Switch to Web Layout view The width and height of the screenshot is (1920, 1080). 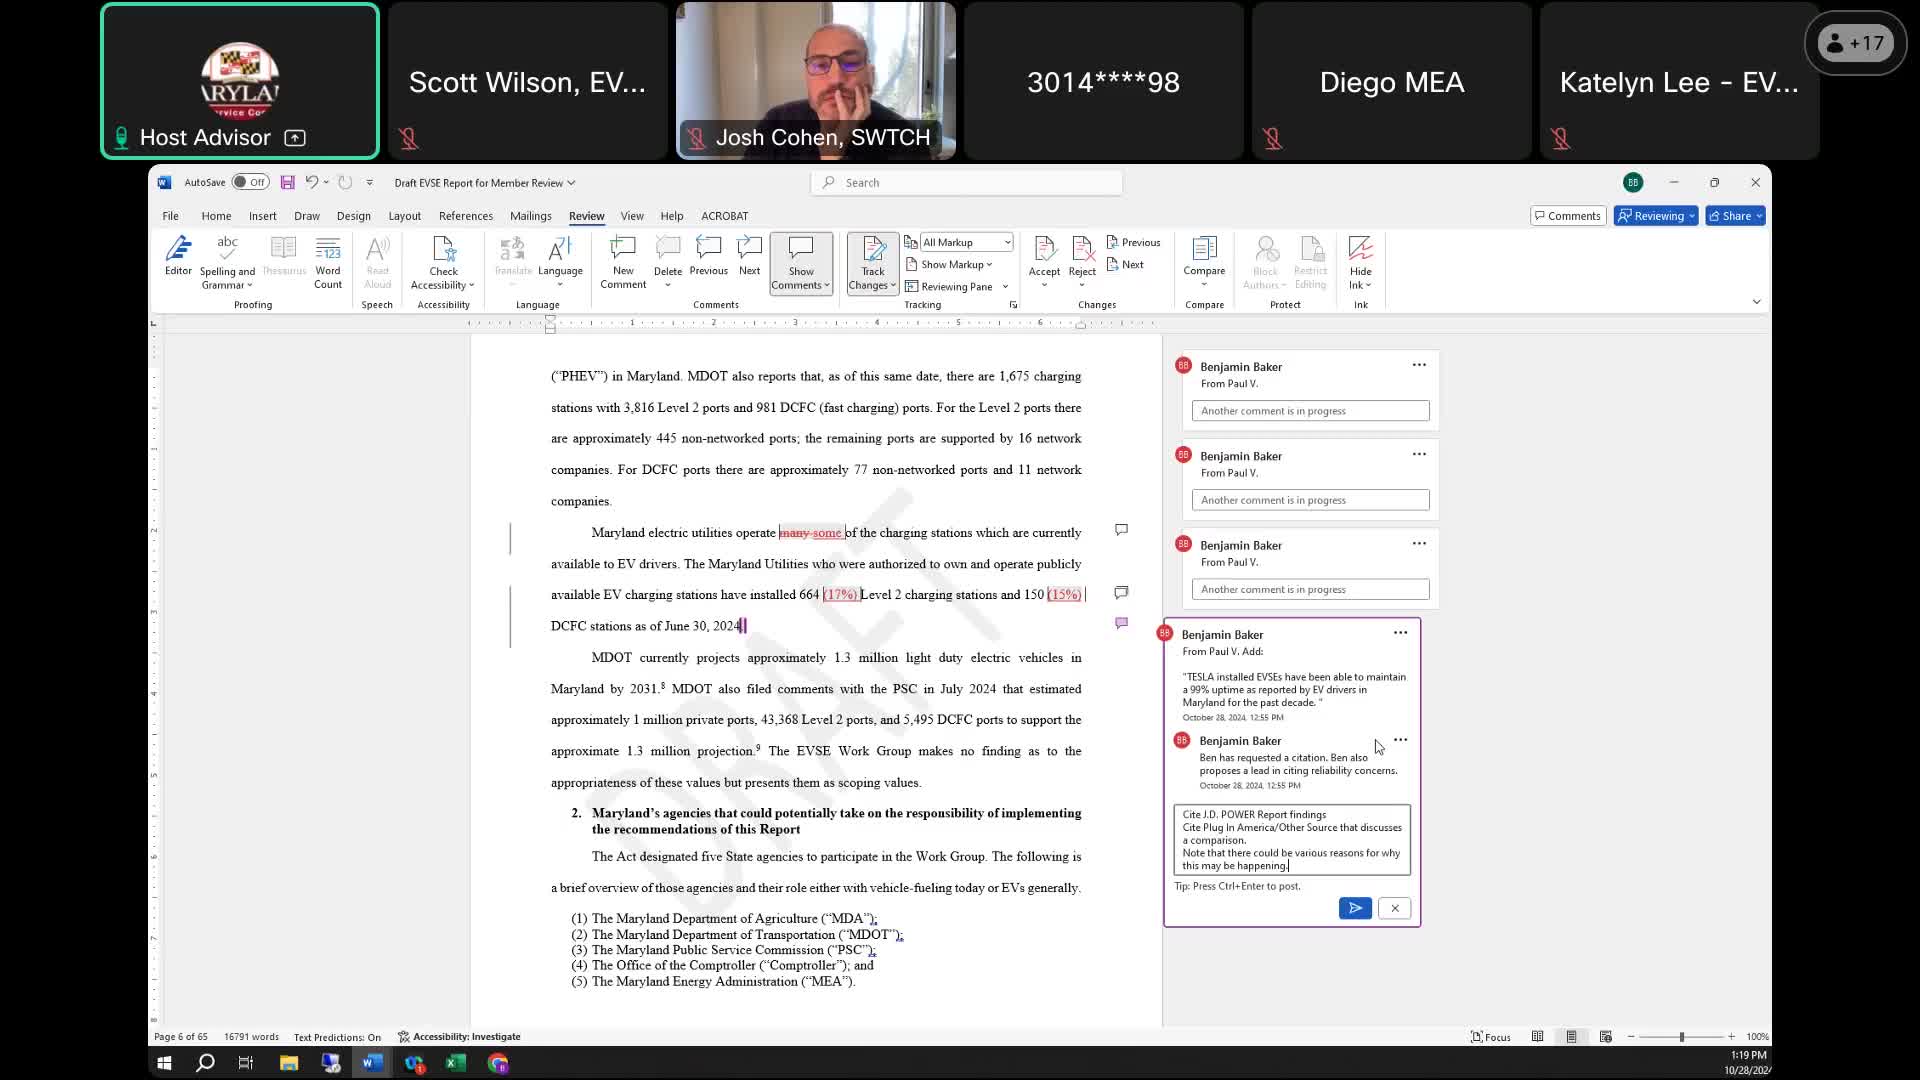click(1606, 1037)
